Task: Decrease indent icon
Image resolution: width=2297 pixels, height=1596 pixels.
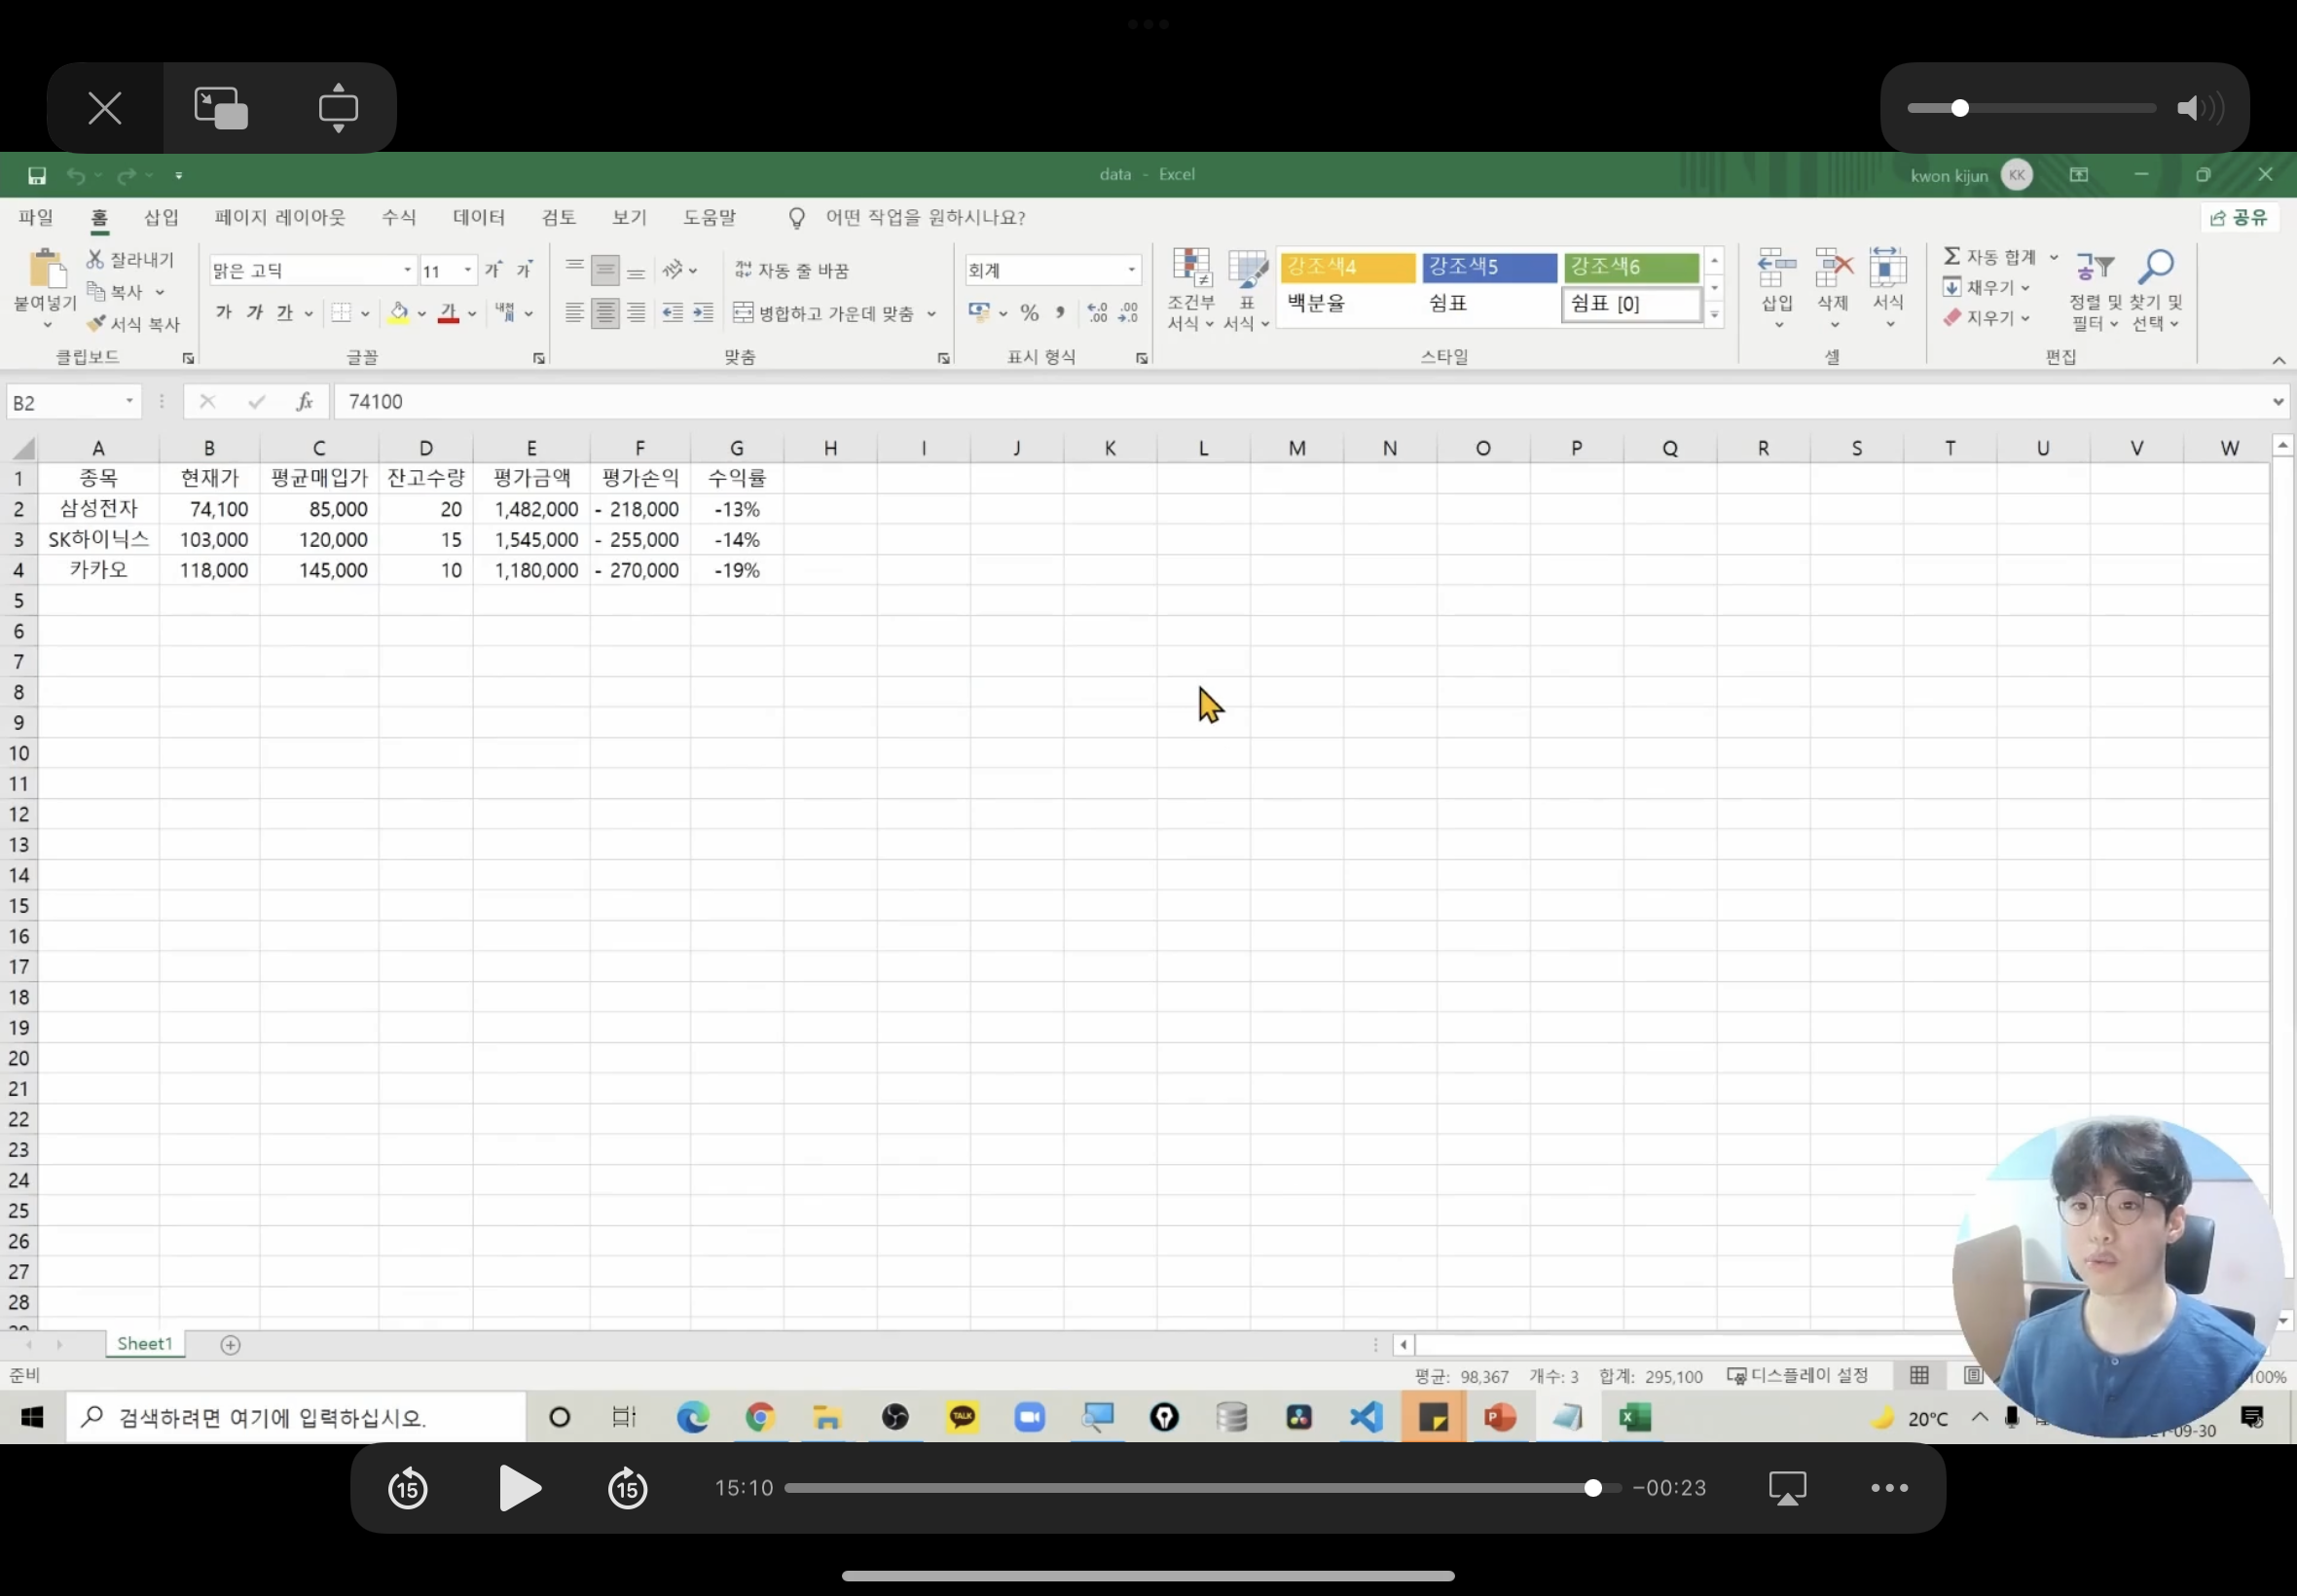Action: click(x=673, y=313)
